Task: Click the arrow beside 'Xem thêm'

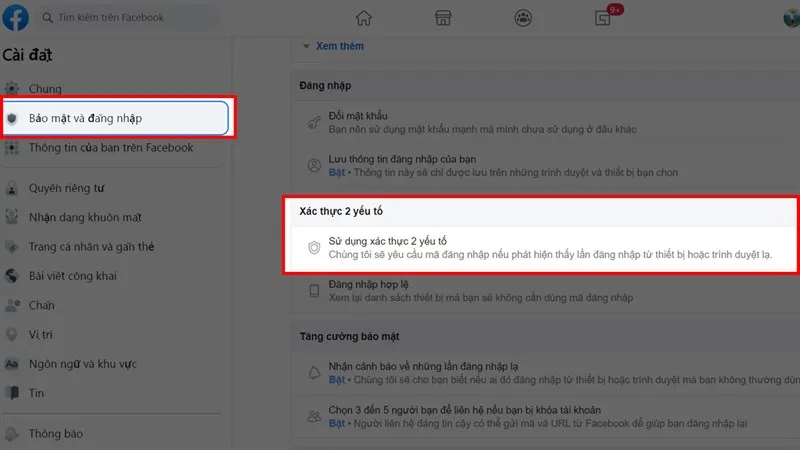Action: pos(306,46)
